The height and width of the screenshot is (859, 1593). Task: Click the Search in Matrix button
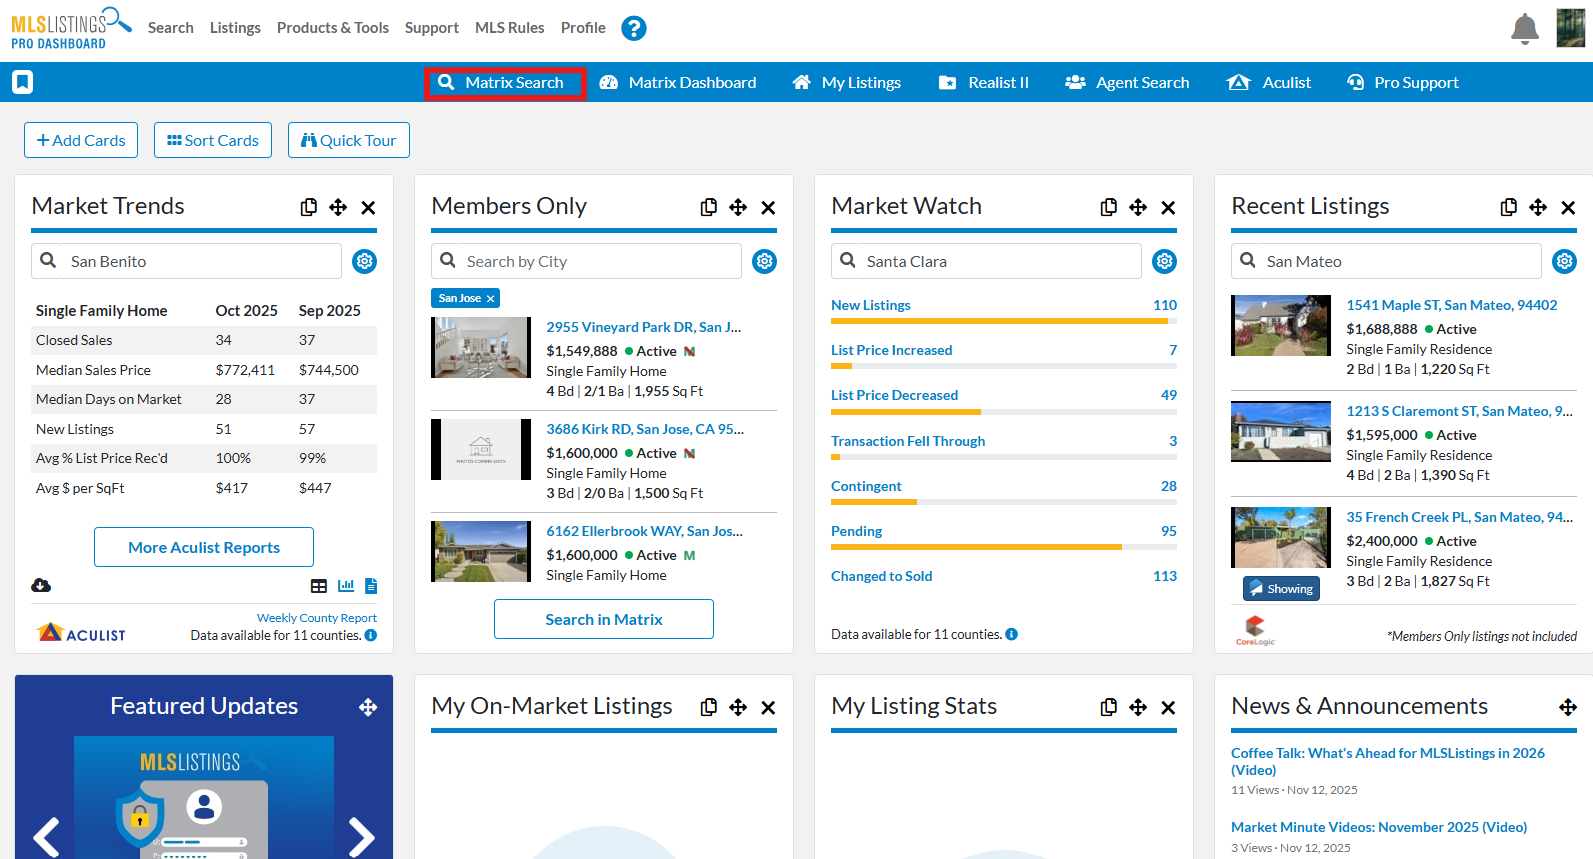pyautogui.click(x=604, y=619)
